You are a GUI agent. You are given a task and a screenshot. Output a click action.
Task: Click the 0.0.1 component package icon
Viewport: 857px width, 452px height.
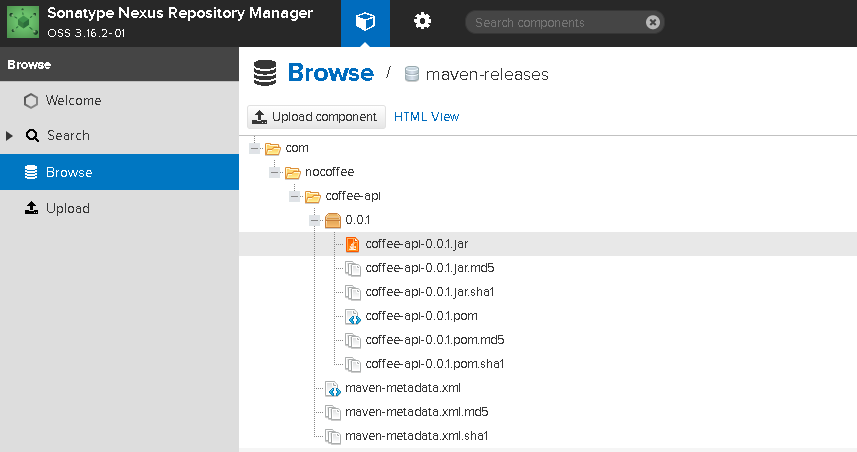tap(333, 220)
